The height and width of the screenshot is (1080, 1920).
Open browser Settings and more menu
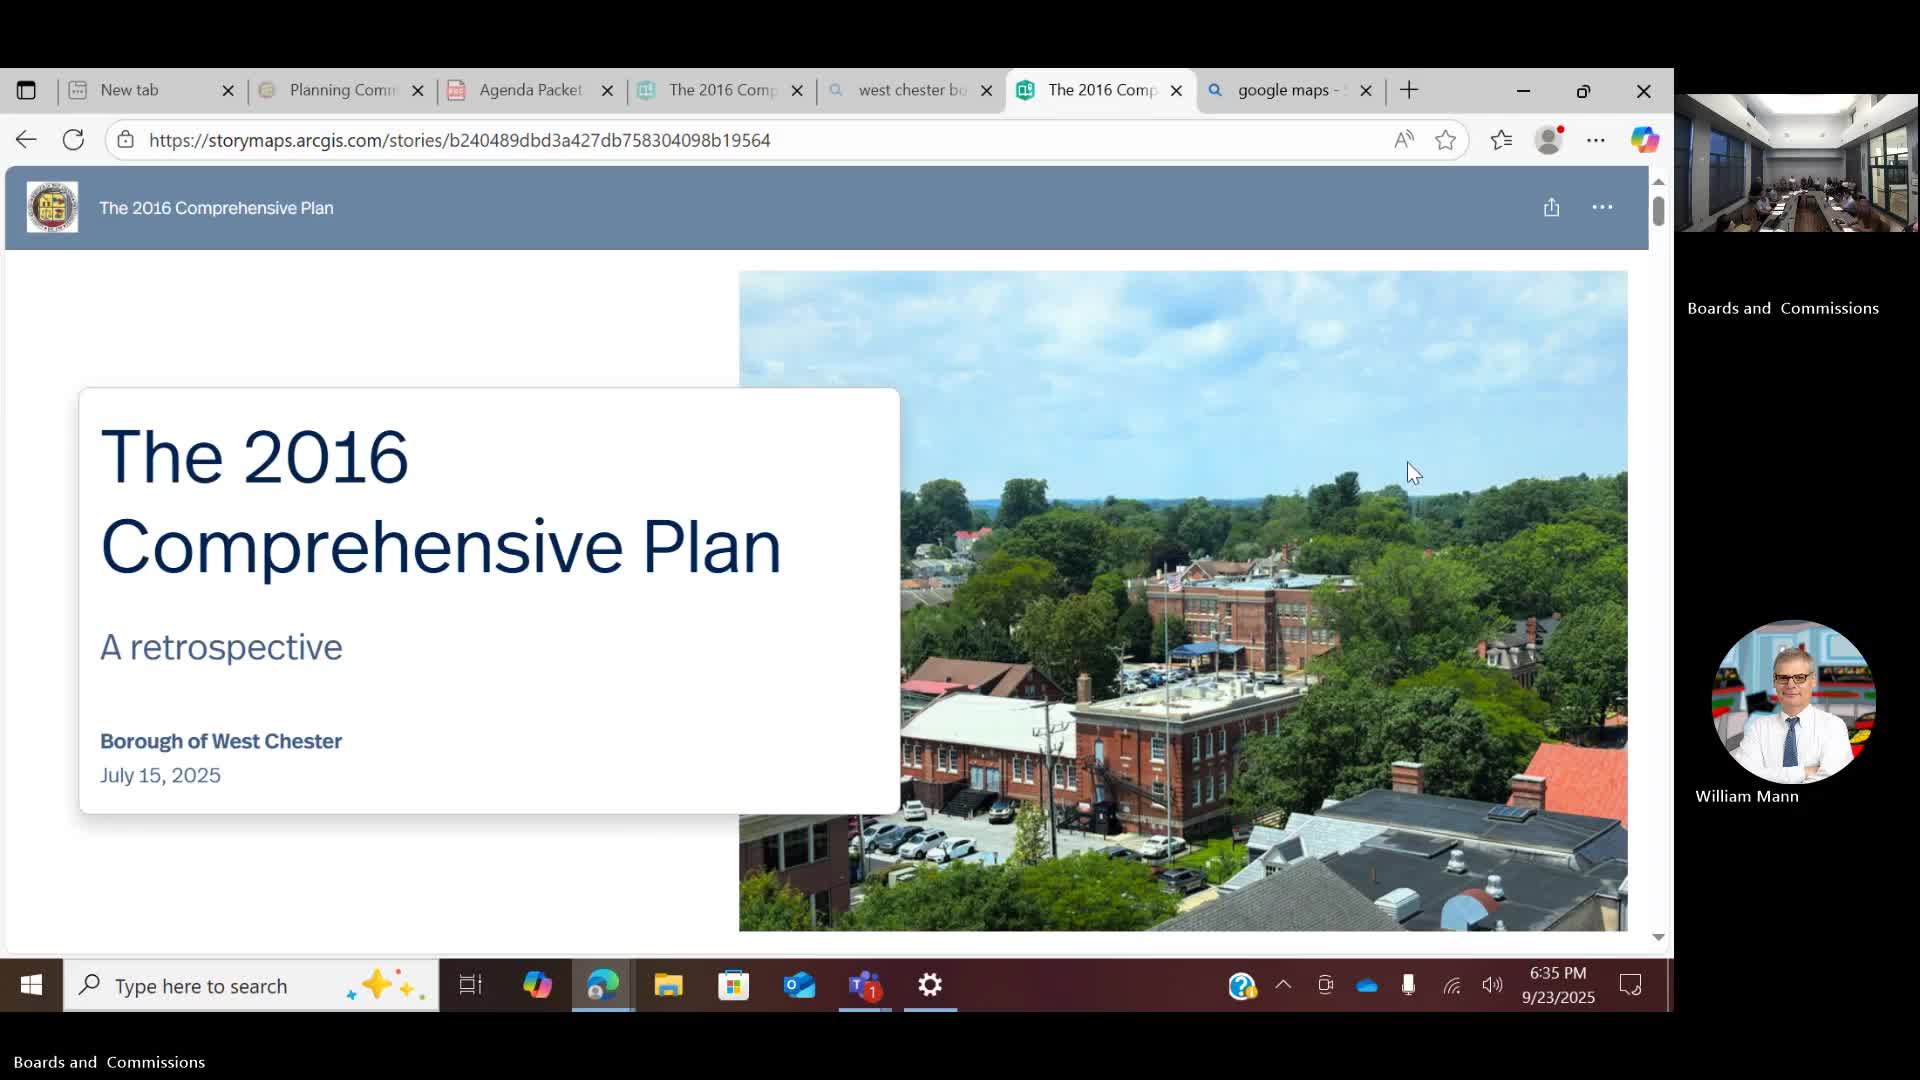coord(1596,140)
